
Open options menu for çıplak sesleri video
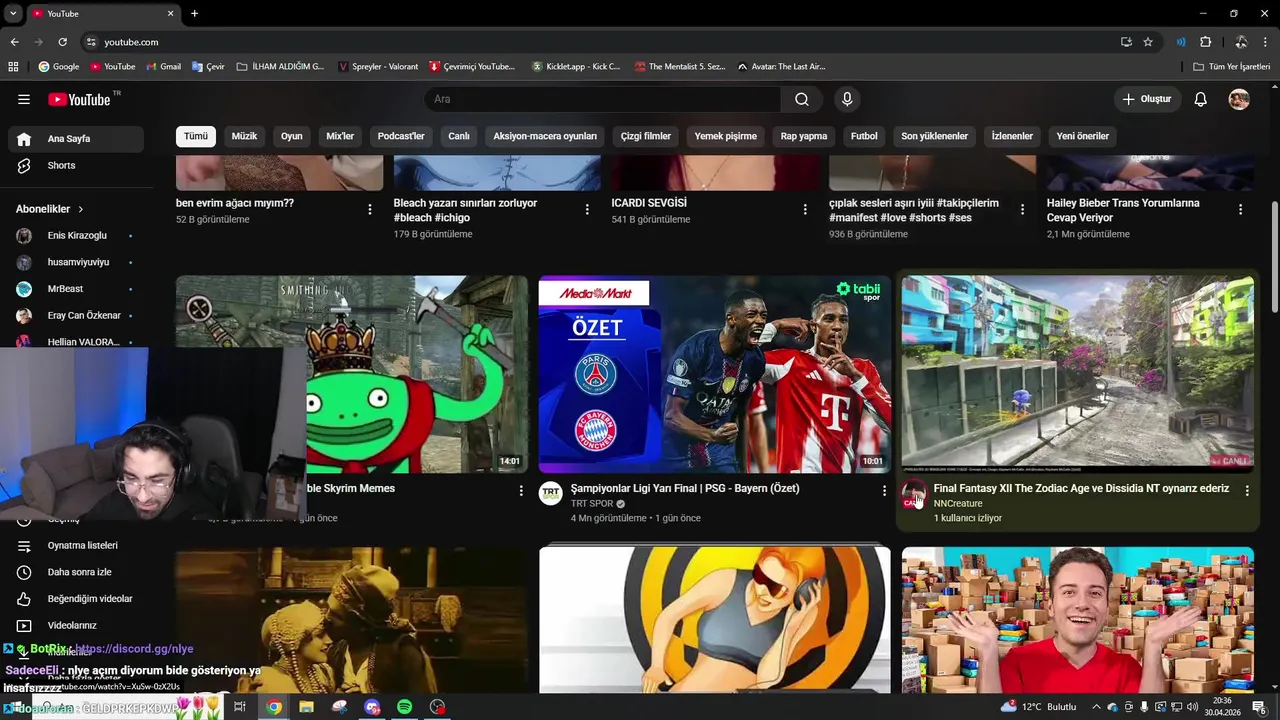[x=1022, y=209]
